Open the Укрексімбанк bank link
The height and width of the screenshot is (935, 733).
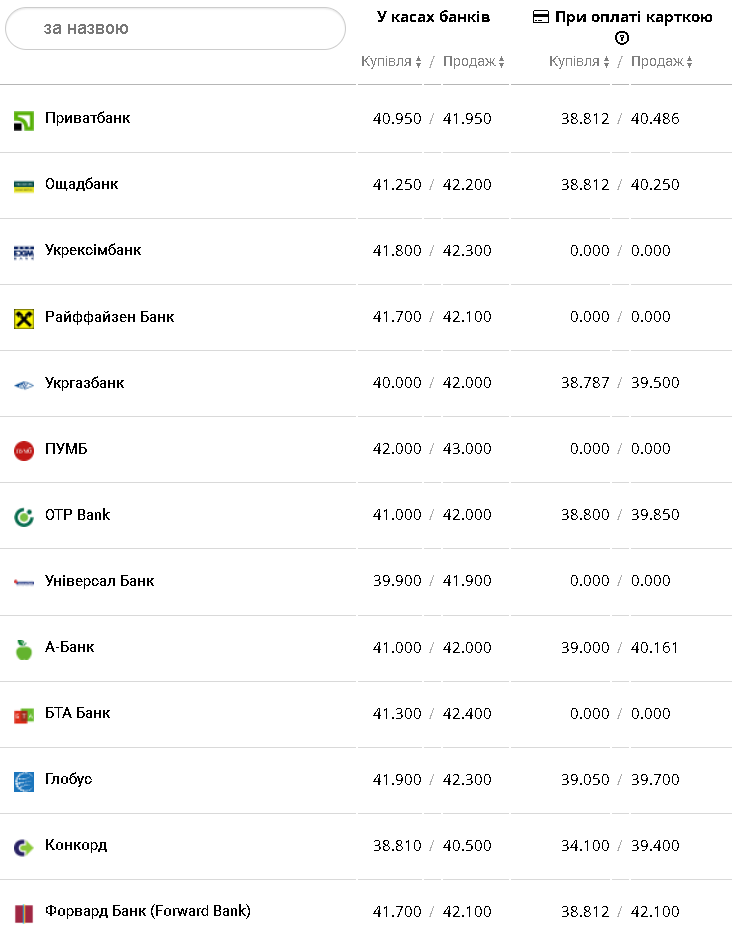tap(93, 250)
